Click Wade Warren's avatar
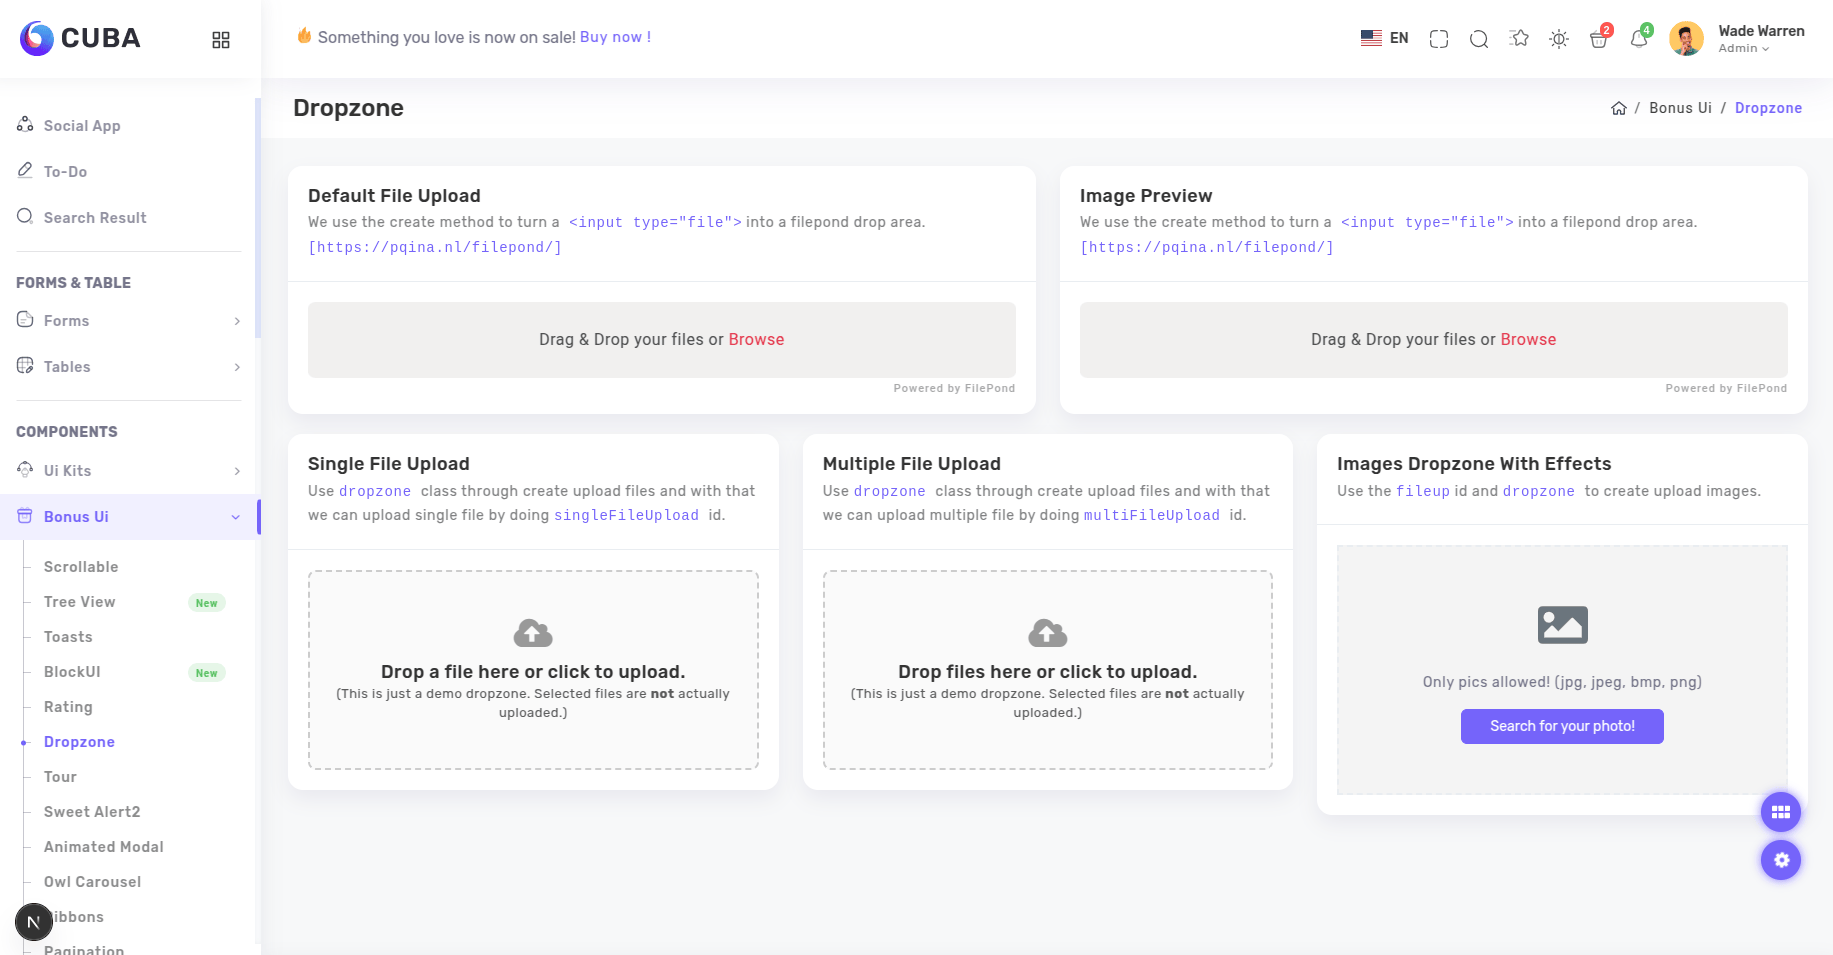1833x955 pixels. (1686, 39)
